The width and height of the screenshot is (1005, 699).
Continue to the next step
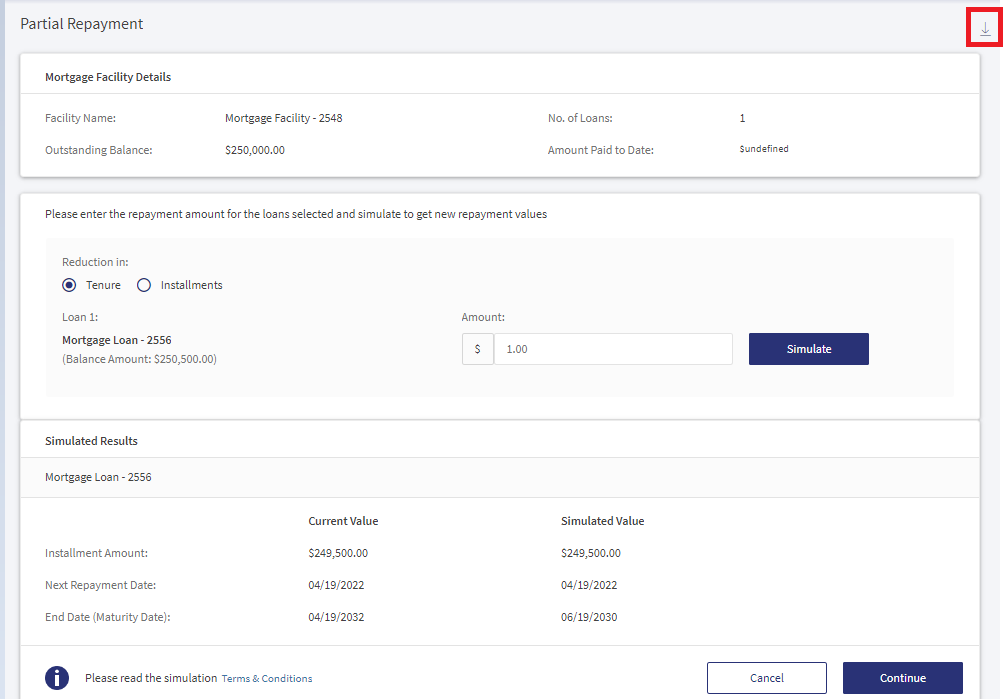pyautogui.click(x=902, y=678)
